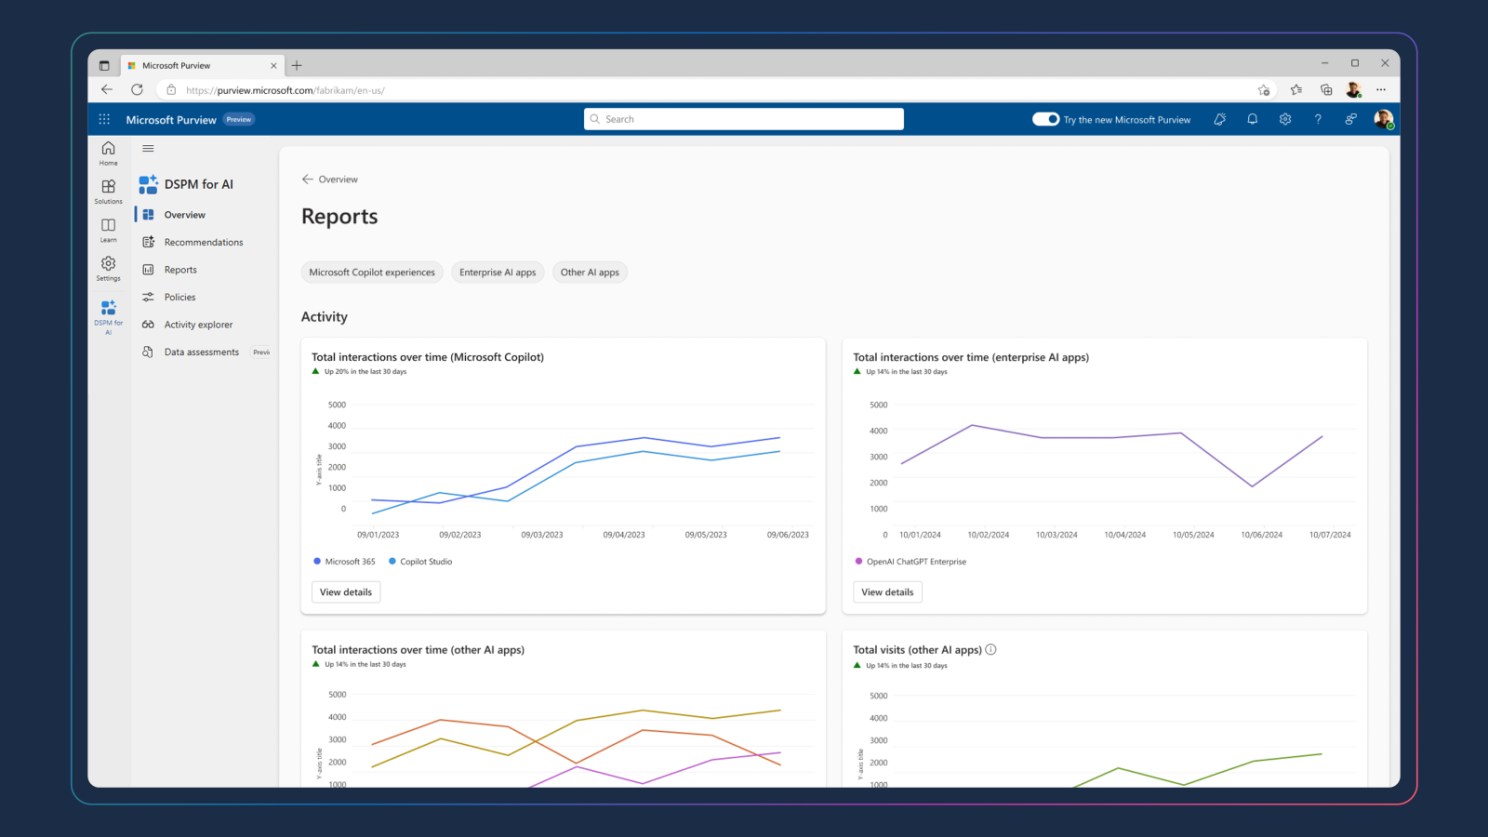
Task: Open the Home icon in the sidebar
Action: coord(108,153)
